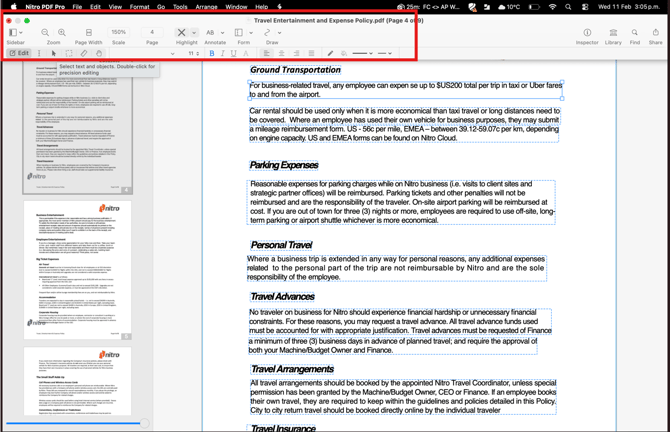Show the 10°C weather widget
Screen dimensions: 670x432
pyautogui.click(x=508, y=7)
